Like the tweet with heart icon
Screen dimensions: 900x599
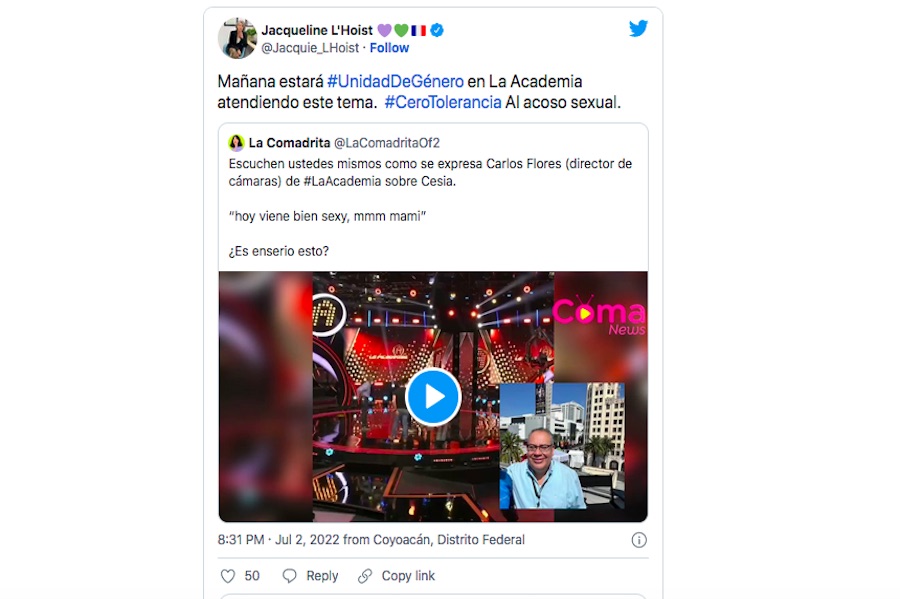228,576
